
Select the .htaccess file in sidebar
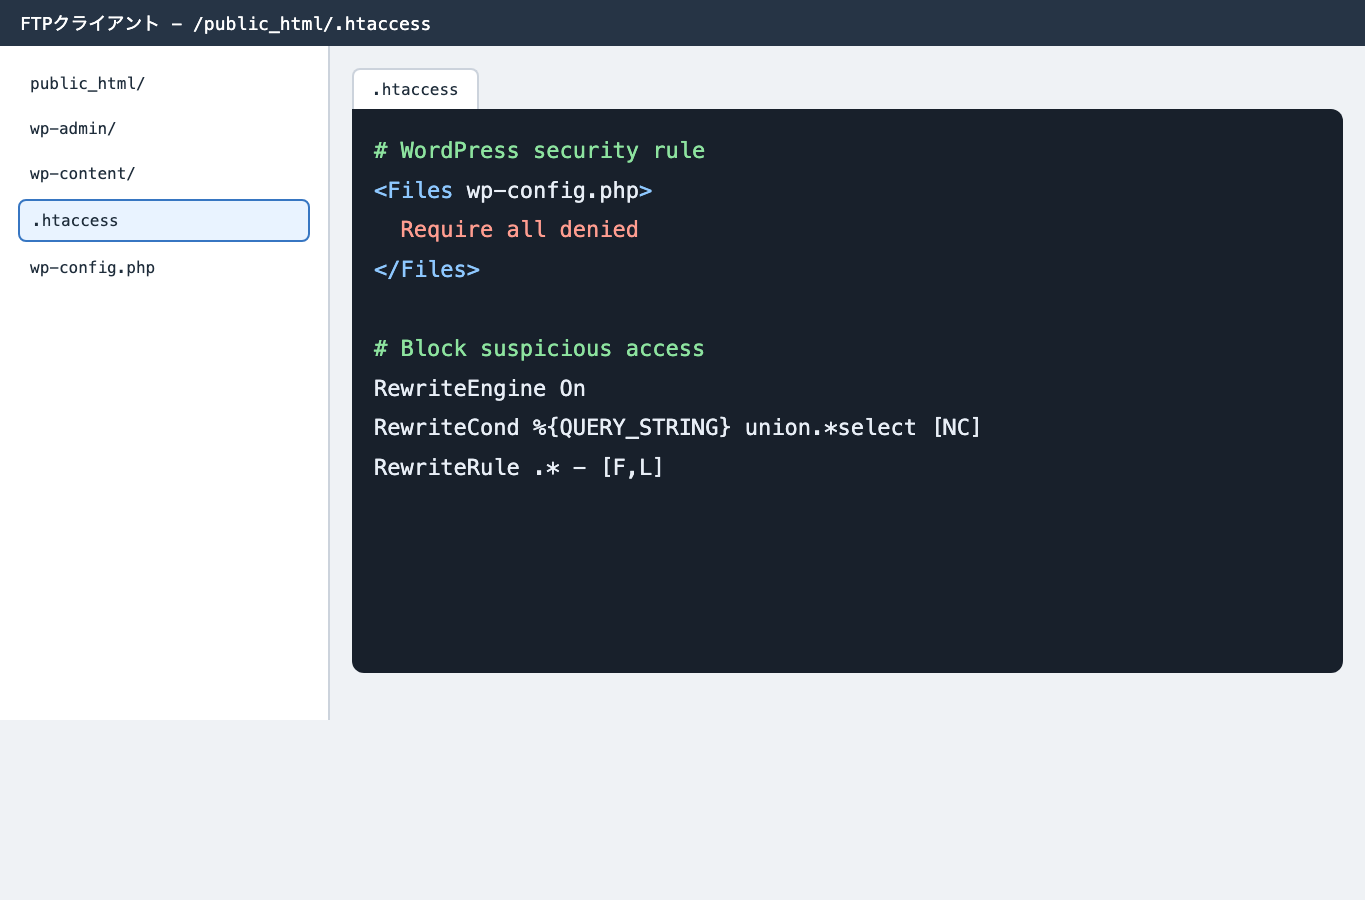click(164, 220)
